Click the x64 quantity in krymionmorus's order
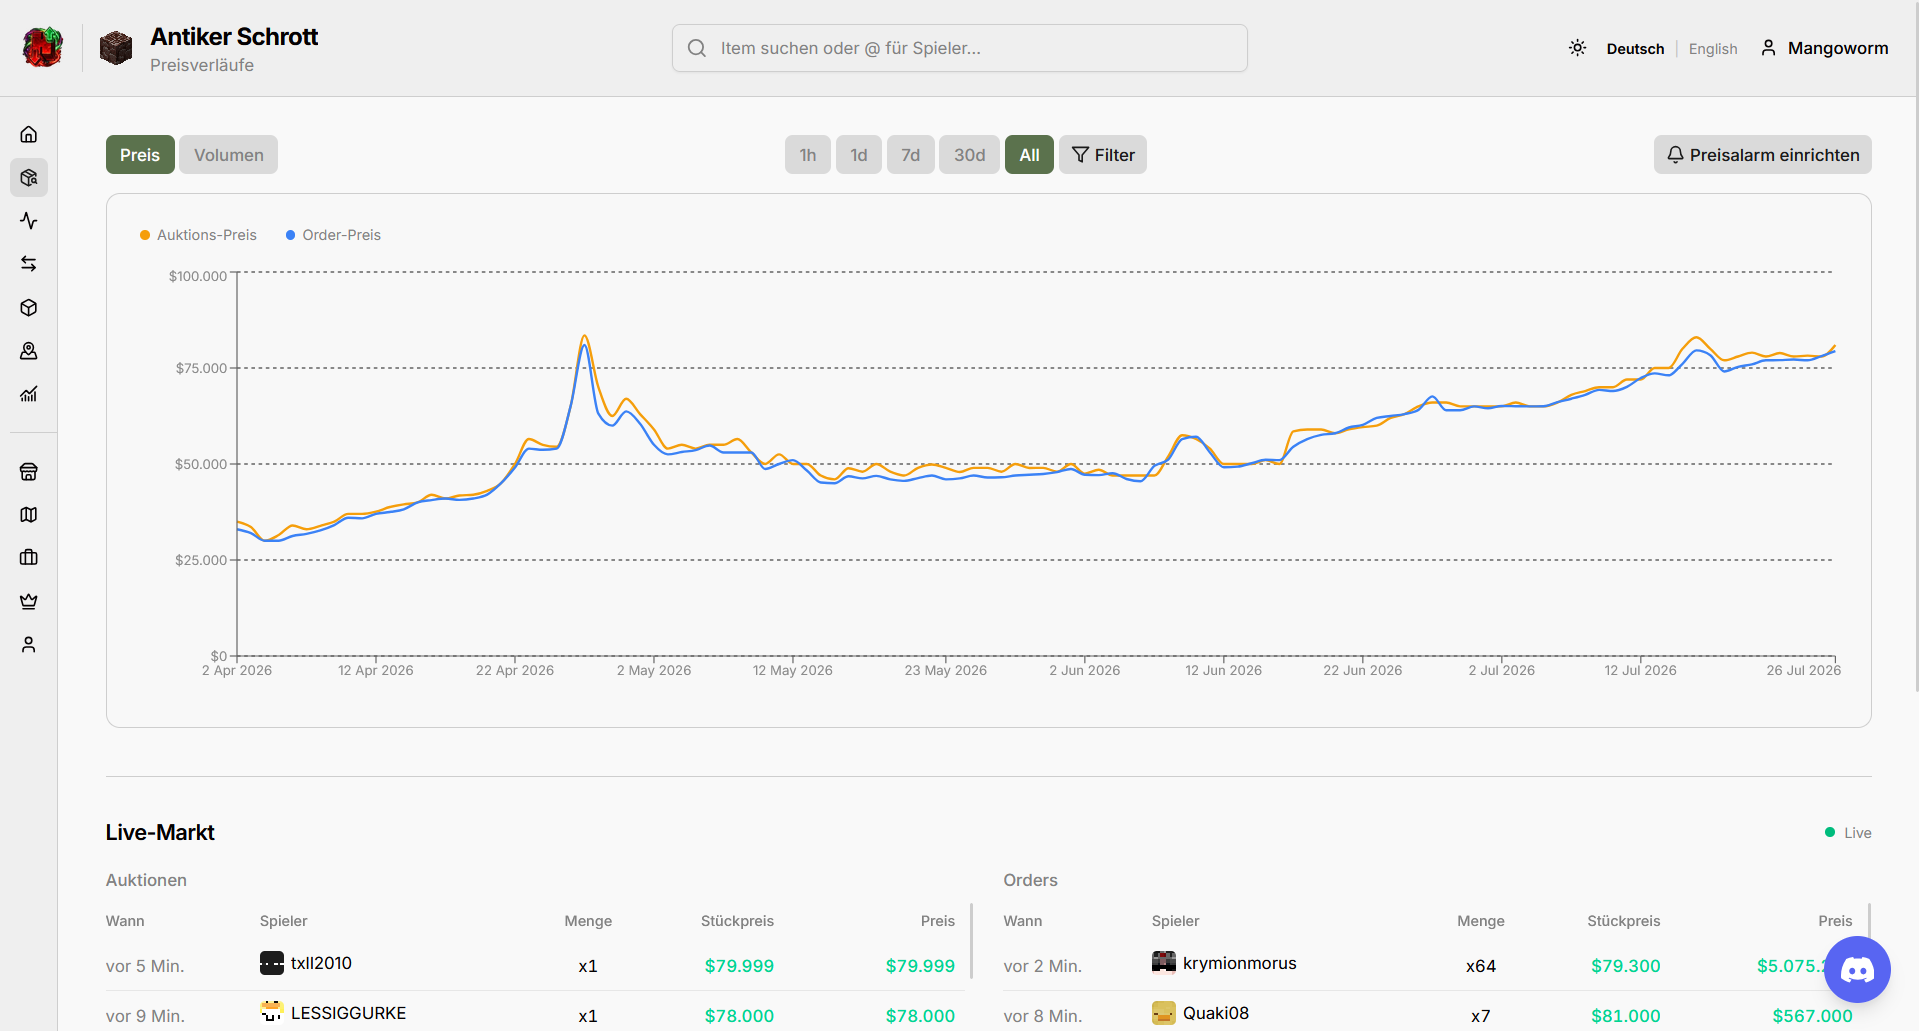Image resolution: width=1919 pixels, height=1031 pixels. (x=1481, y=966)
